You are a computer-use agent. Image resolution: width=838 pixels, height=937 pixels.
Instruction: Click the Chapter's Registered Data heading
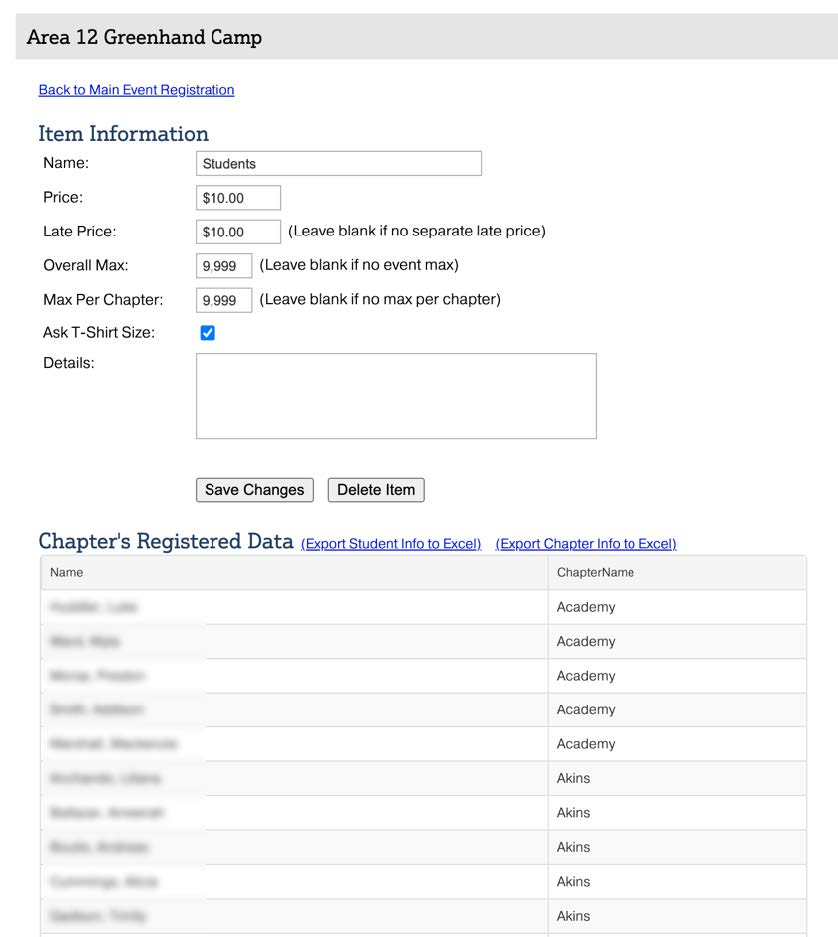coord(166,542)
